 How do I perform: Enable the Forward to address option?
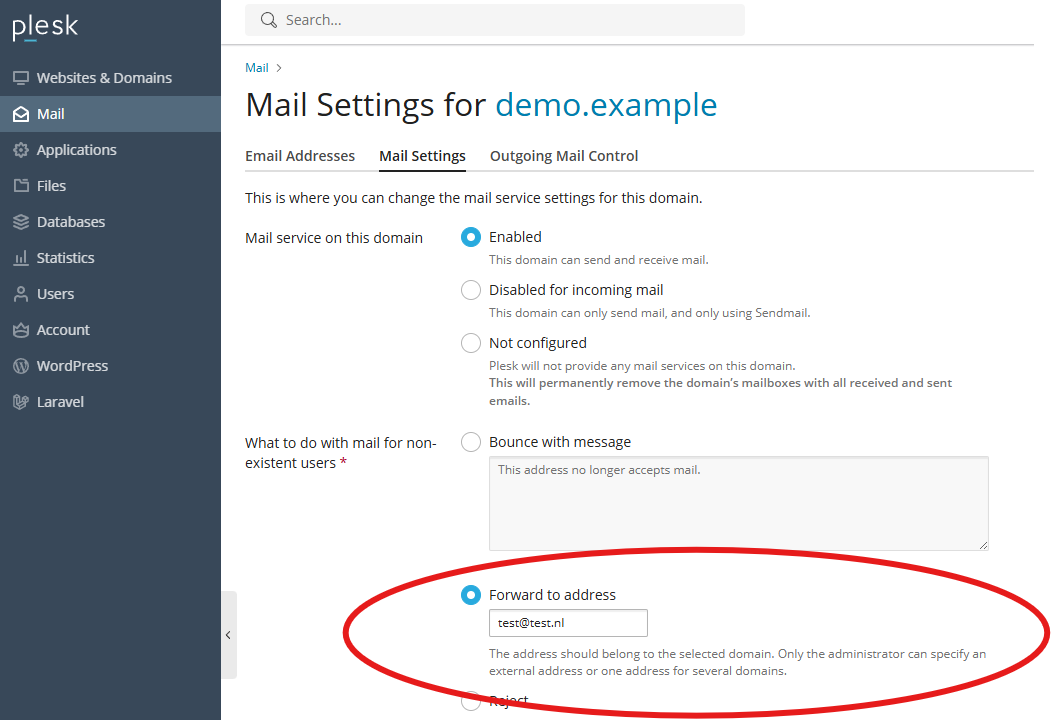[x=471, y=594]
